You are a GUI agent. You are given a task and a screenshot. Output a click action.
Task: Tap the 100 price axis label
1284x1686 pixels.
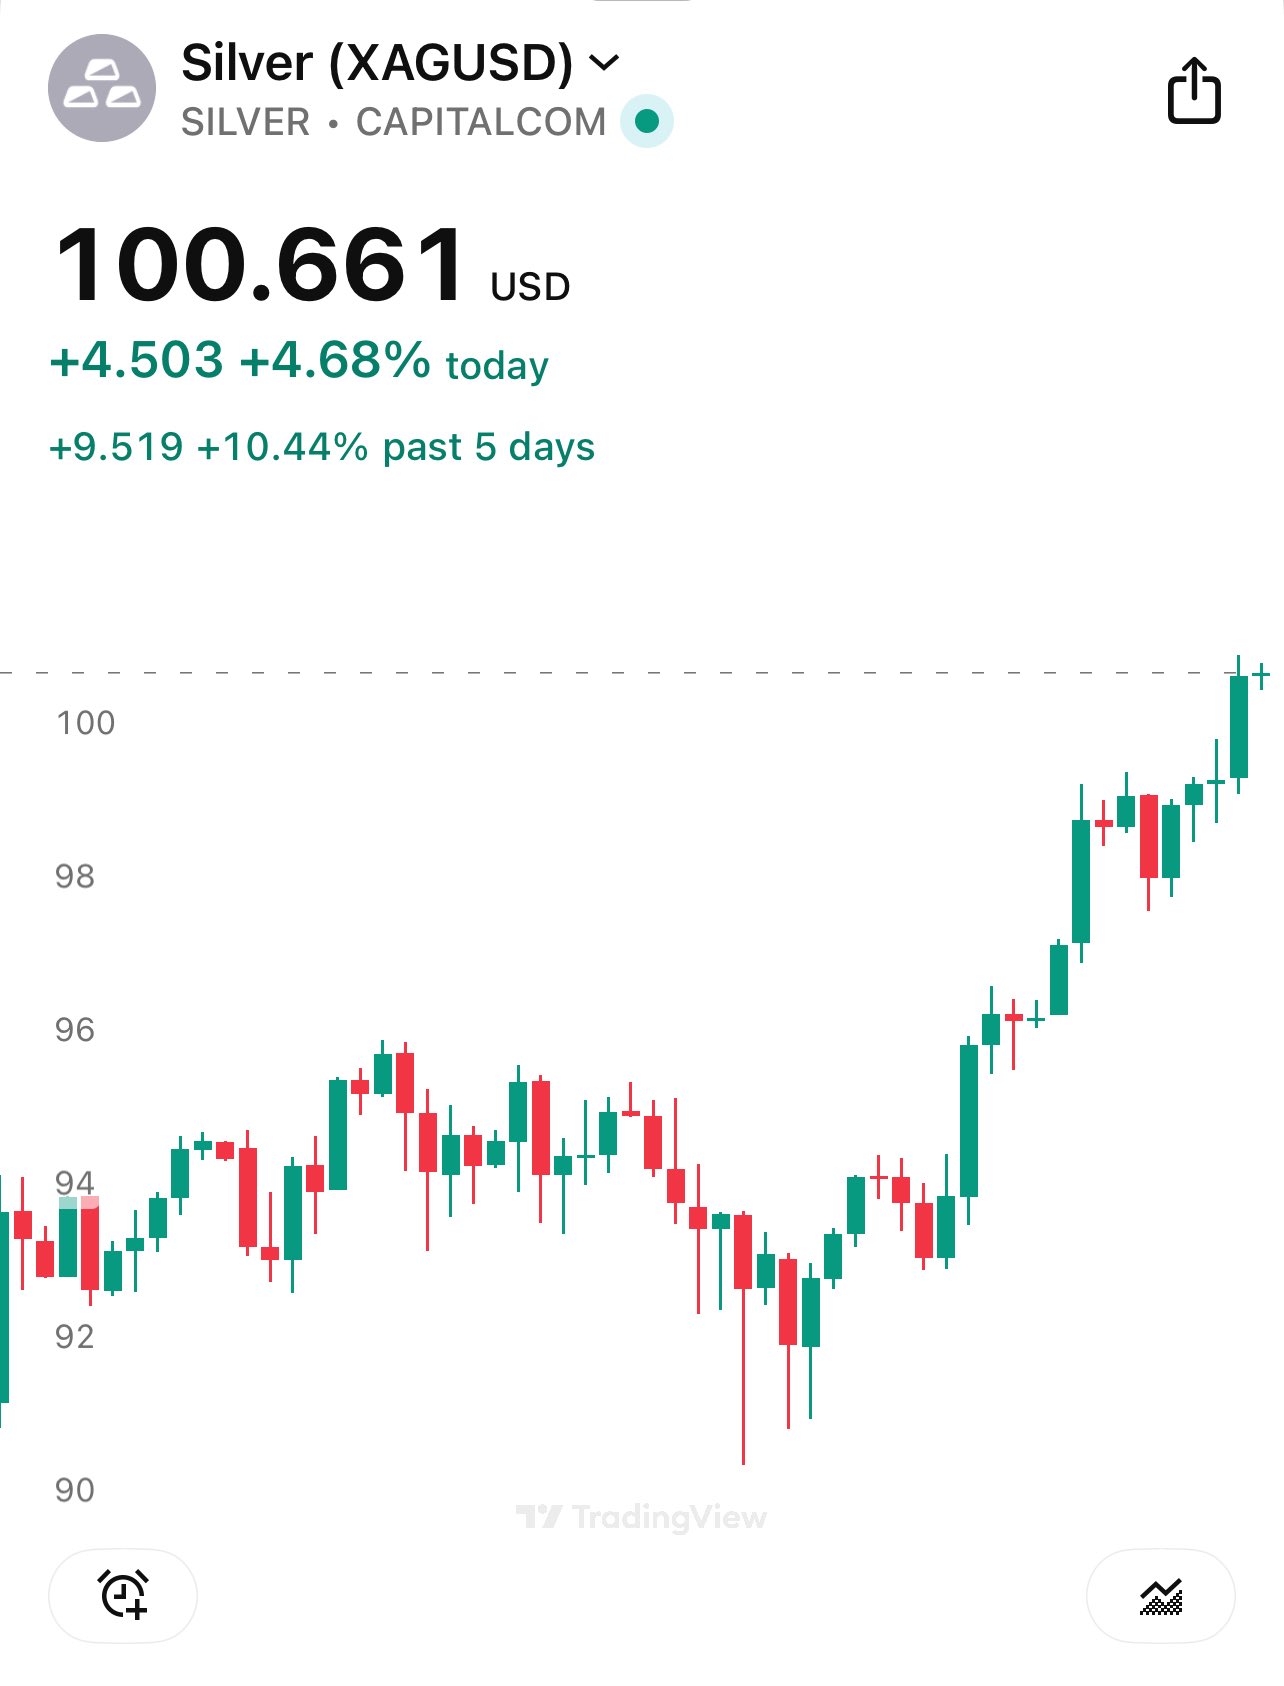click(86, 723)
